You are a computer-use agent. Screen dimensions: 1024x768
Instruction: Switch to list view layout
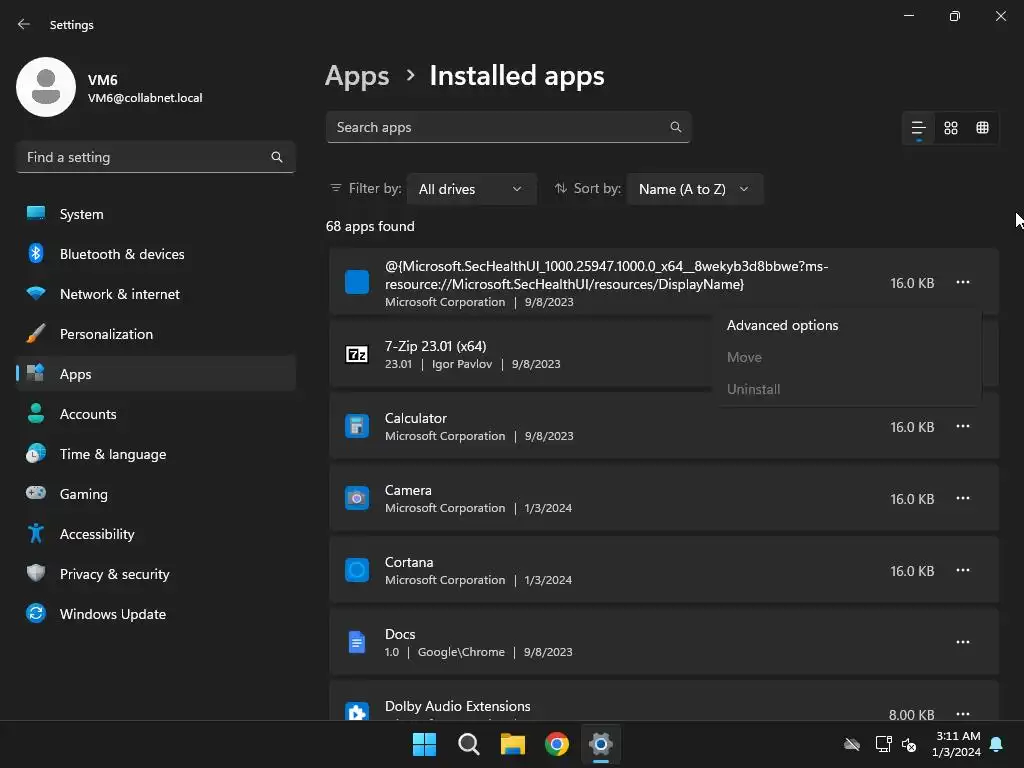[x=918, y=128]
